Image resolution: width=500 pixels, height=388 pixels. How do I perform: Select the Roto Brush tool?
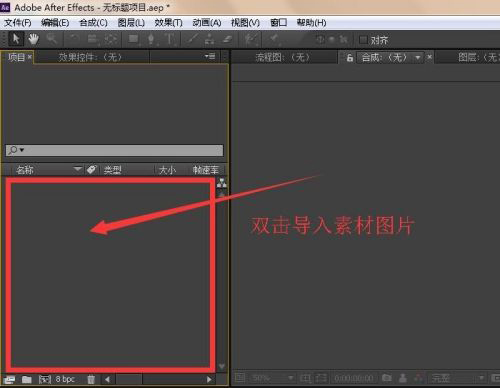250,39
